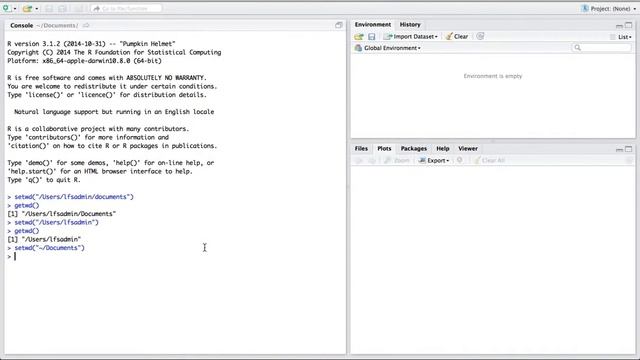The width and height of the screenshot is (640, 360).
Task: Remove current plot icon
Action: pyautogui.click(x=460, y=160)
